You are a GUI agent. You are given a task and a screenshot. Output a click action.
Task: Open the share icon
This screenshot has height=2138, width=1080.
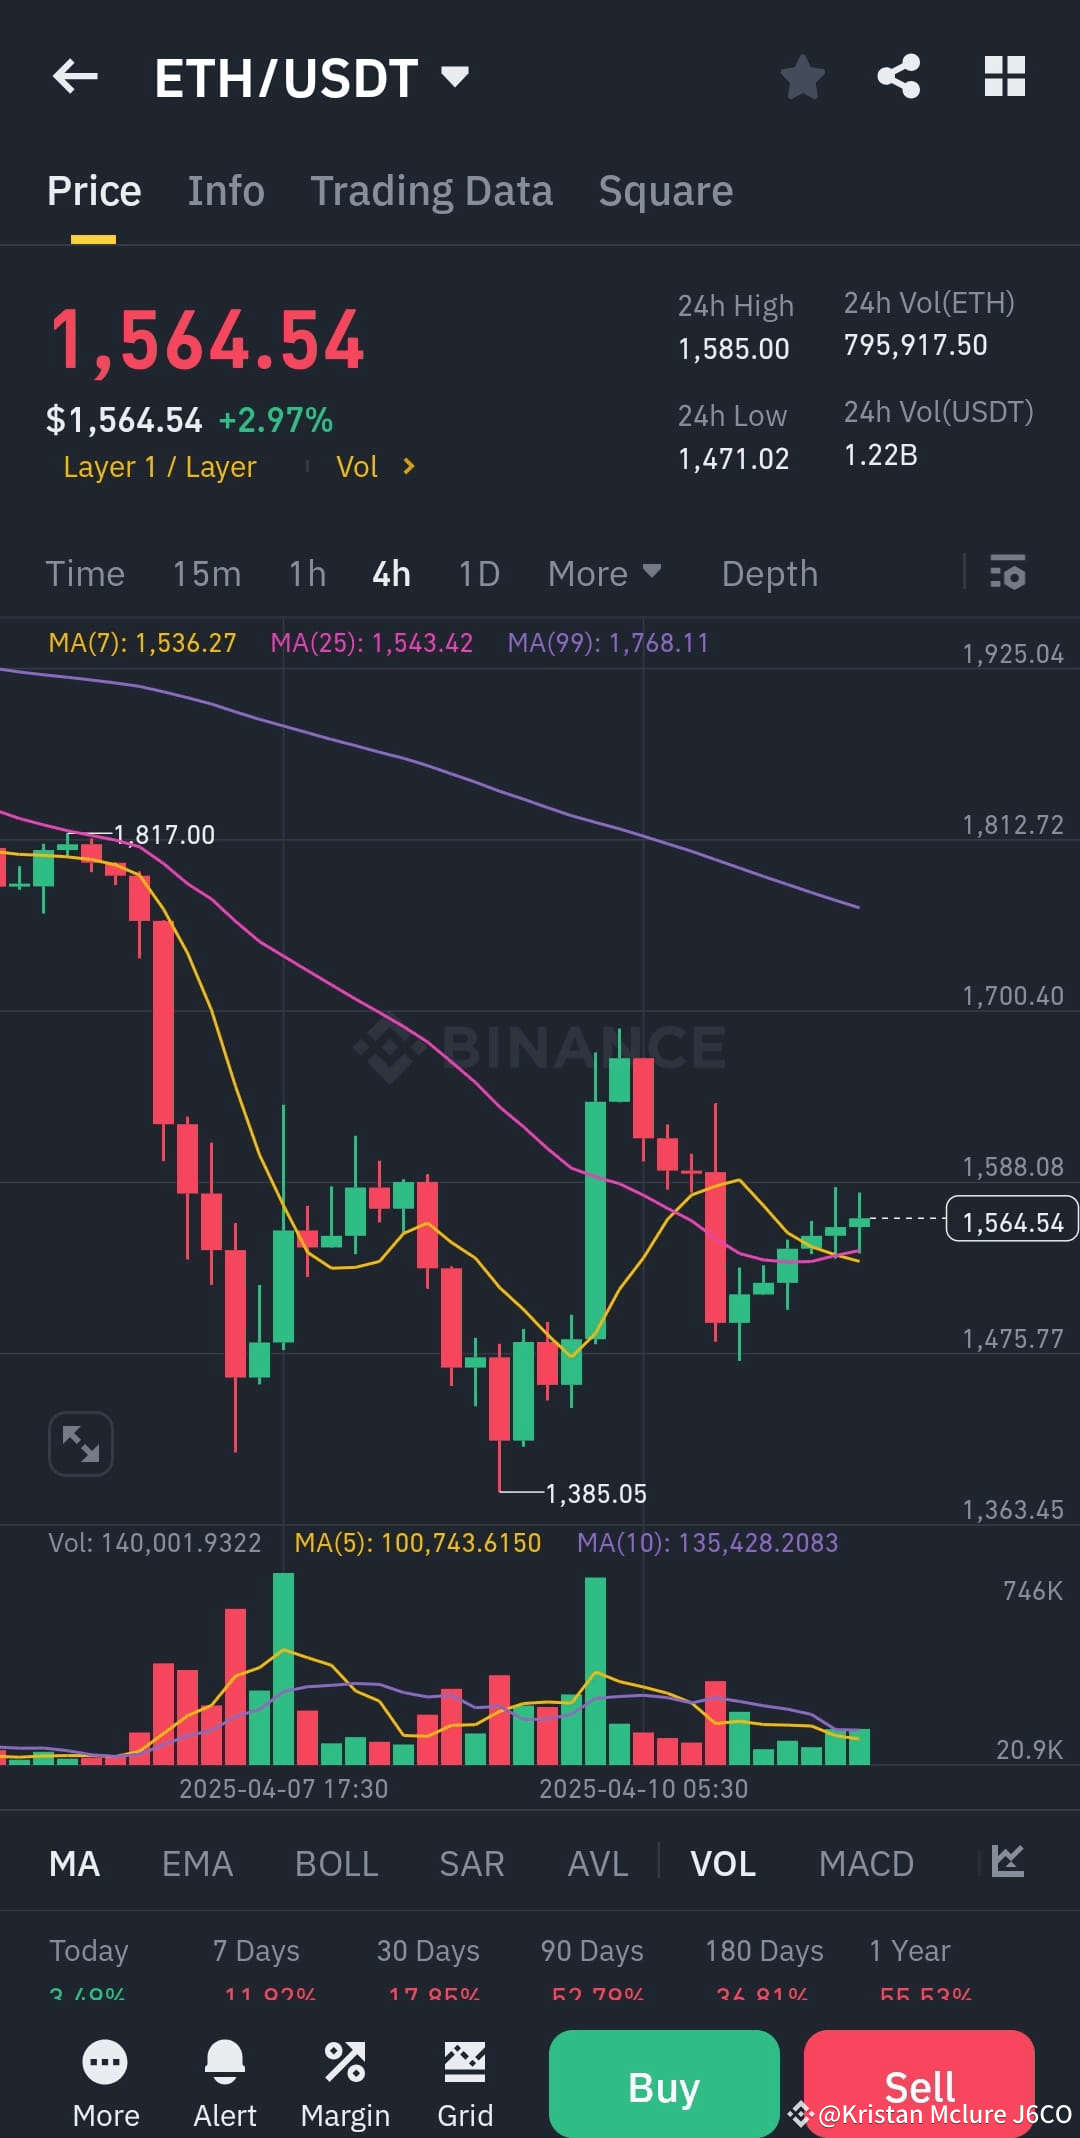898,77
